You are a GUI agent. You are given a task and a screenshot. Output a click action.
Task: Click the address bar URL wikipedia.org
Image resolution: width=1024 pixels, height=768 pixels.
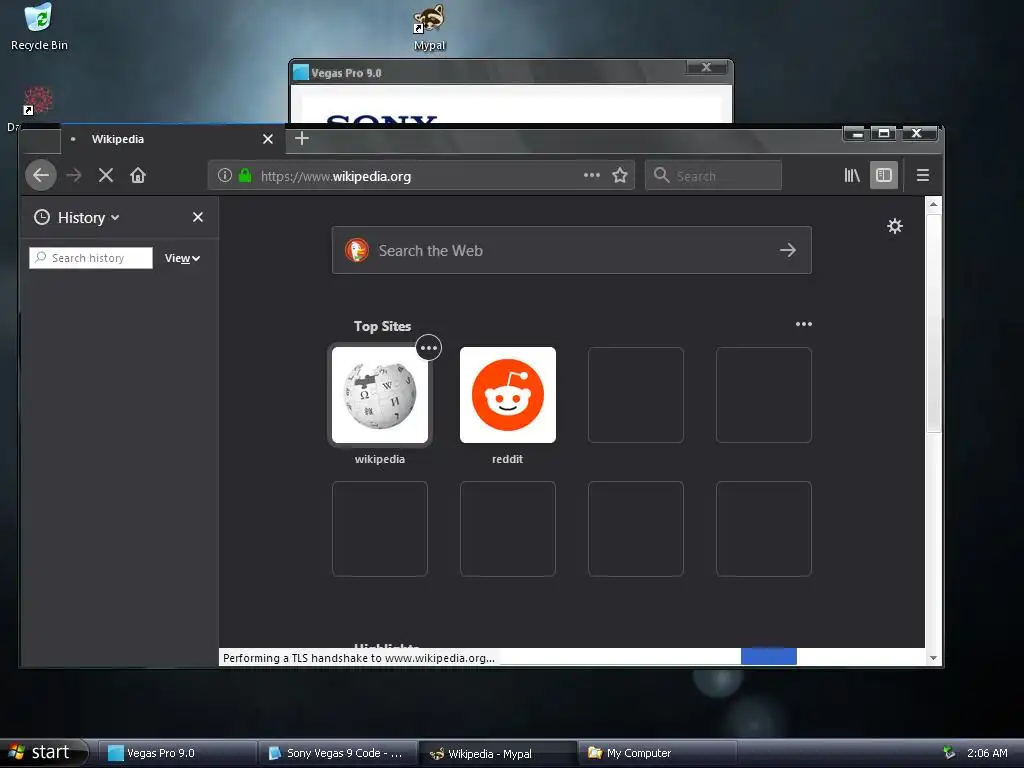336,176
